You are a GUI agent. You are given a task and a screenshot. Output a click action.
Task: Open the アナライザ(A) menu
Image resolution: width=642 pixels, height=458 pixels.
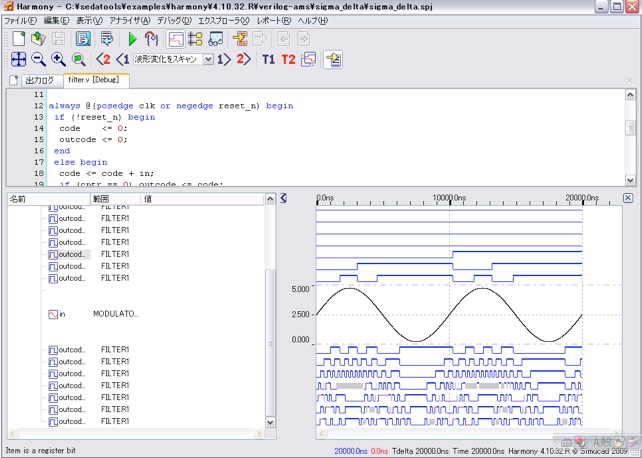[x=129, y=20]
